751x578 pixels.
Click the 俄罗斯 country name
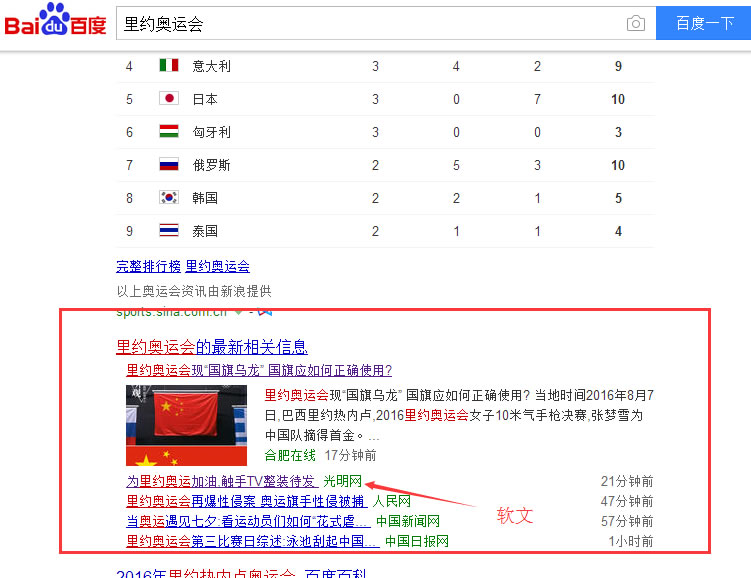click(211, 165)
